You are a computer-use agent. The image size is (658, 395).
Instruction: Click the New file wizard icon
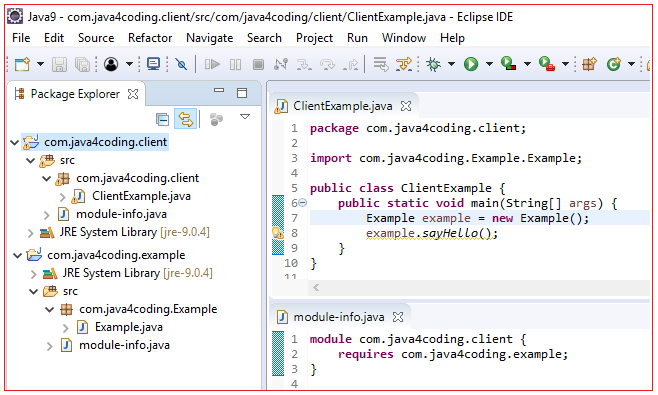pos(23,64)
